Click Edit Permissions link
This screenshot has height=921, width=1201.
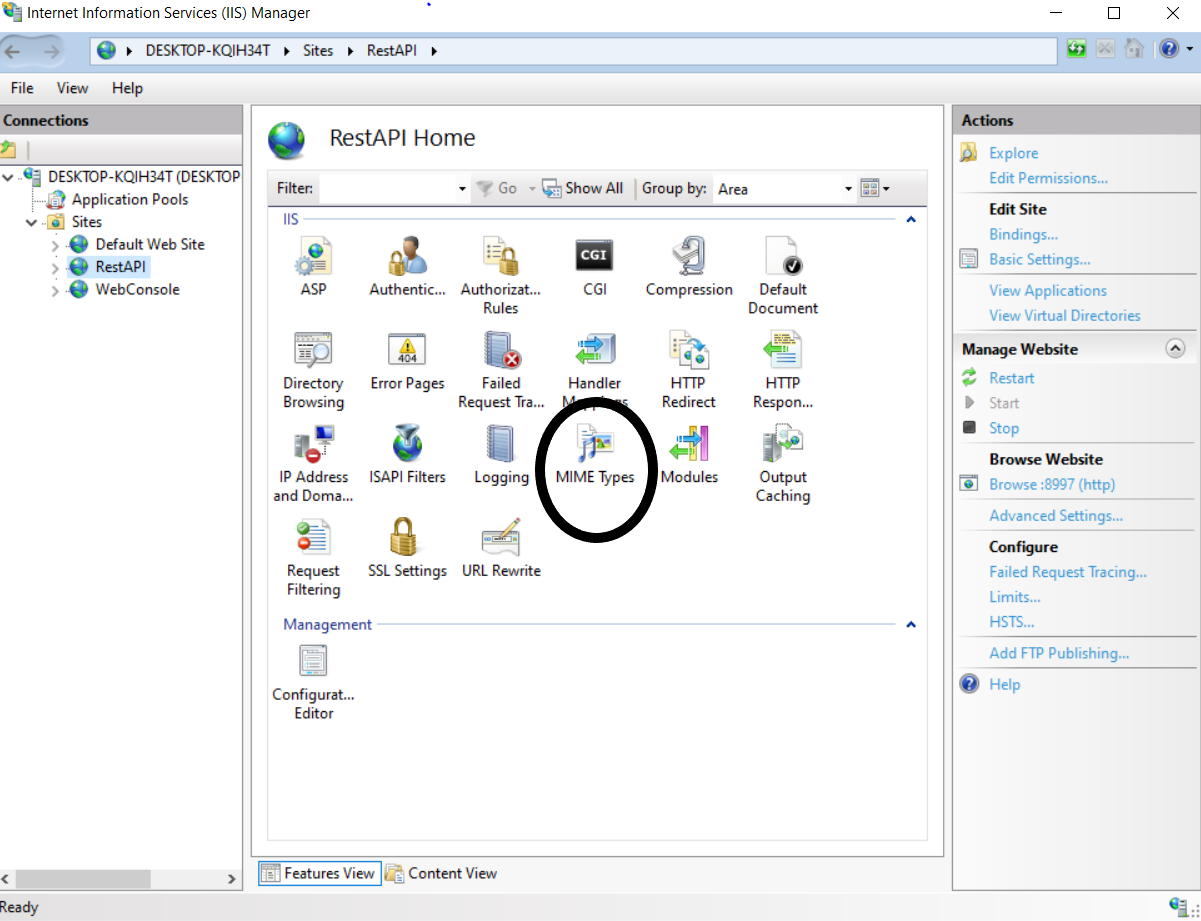1048,178
